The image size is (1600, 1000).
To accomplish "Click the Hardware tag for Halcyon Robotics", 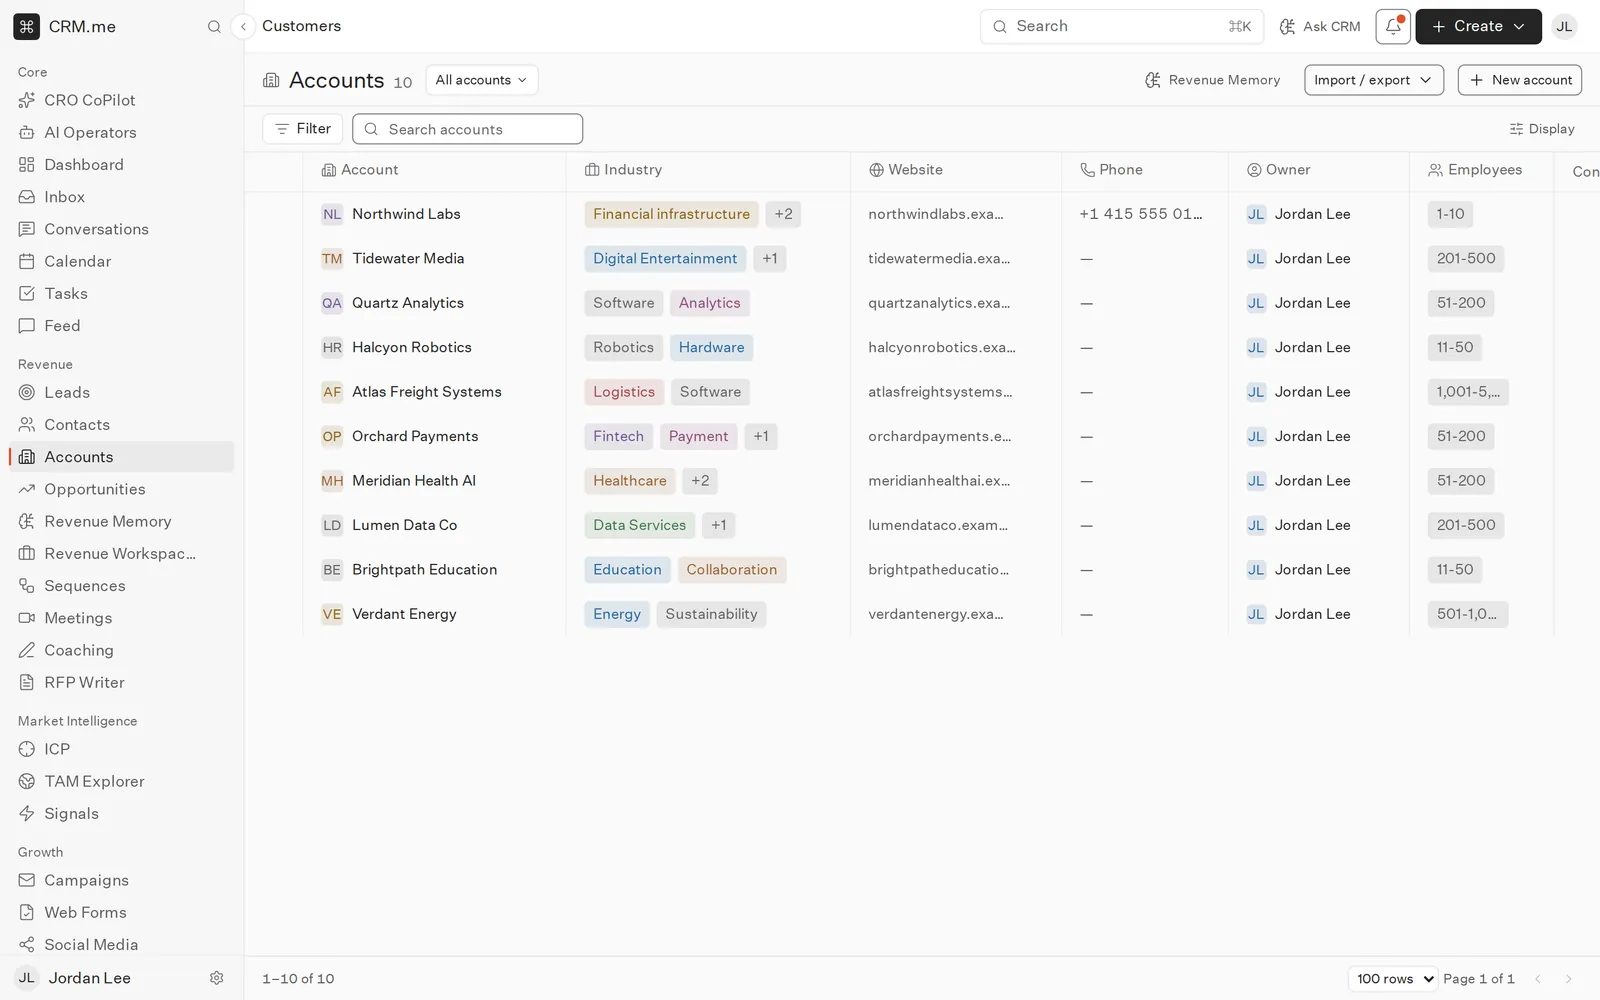I will [711, 347].
